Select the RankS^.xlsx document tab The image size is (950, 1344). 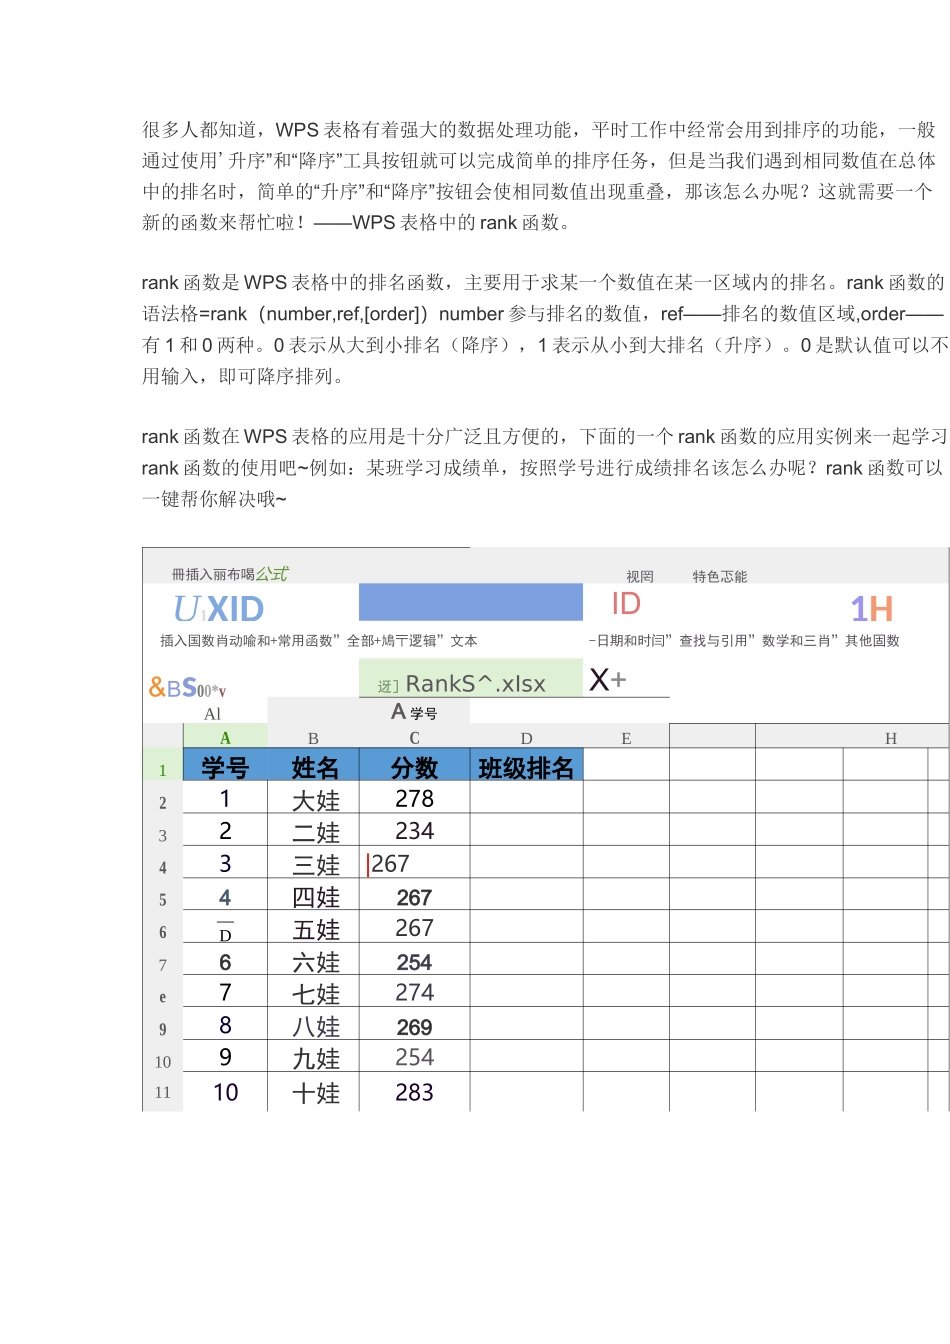point(471,679)
